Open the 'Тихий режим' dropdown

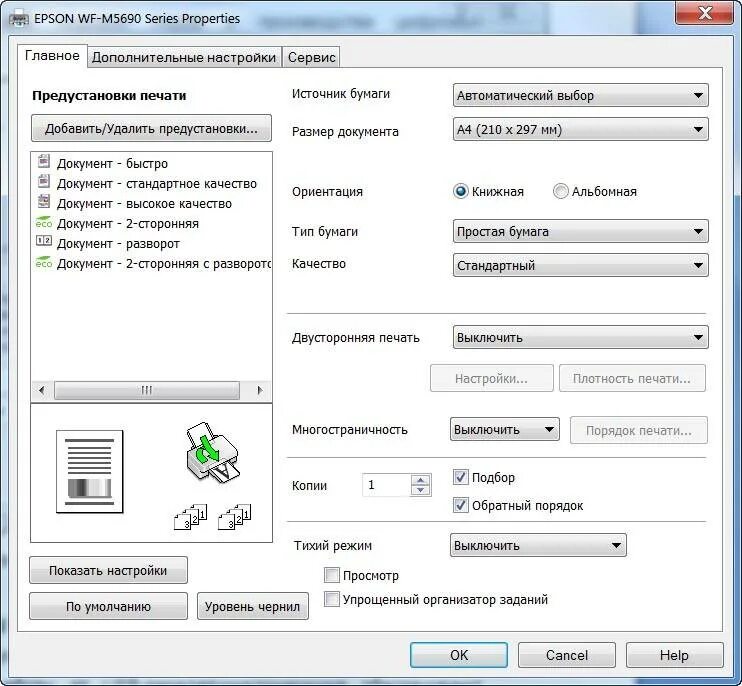(x=538, y=545)
